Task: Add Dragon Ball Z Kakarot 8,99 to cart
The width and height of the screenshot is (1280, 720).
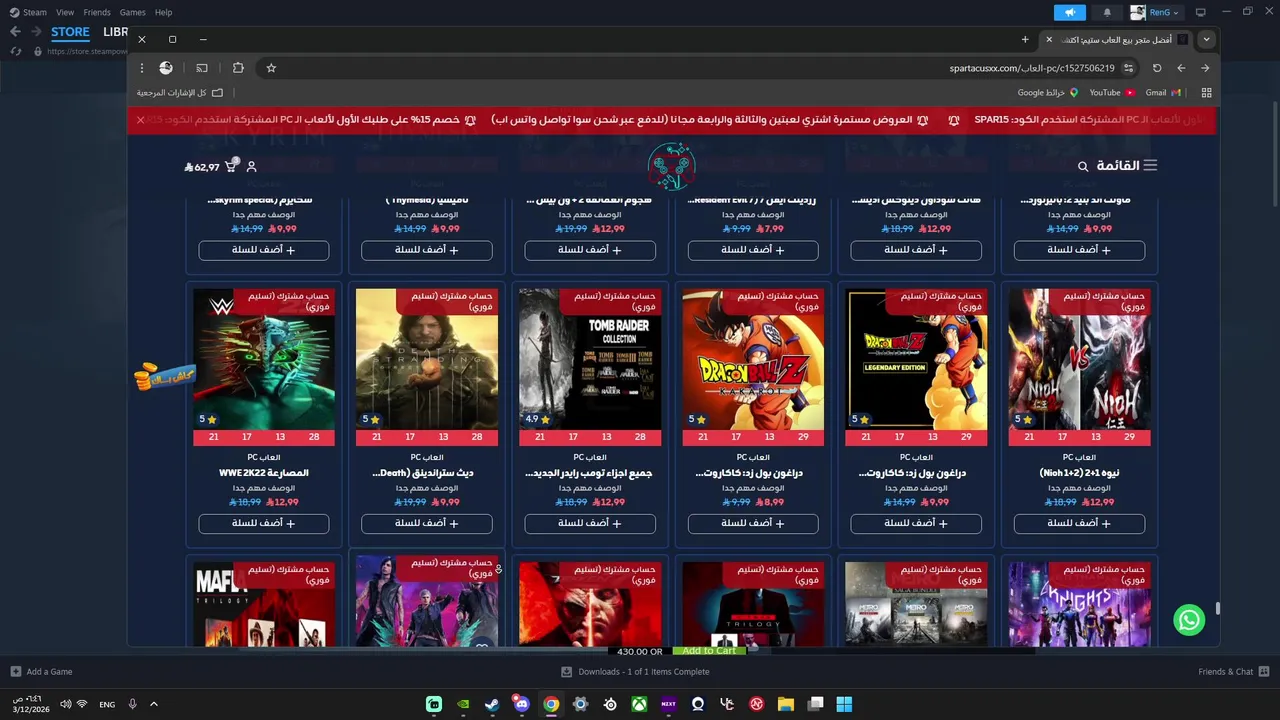Action: (753, 523)
